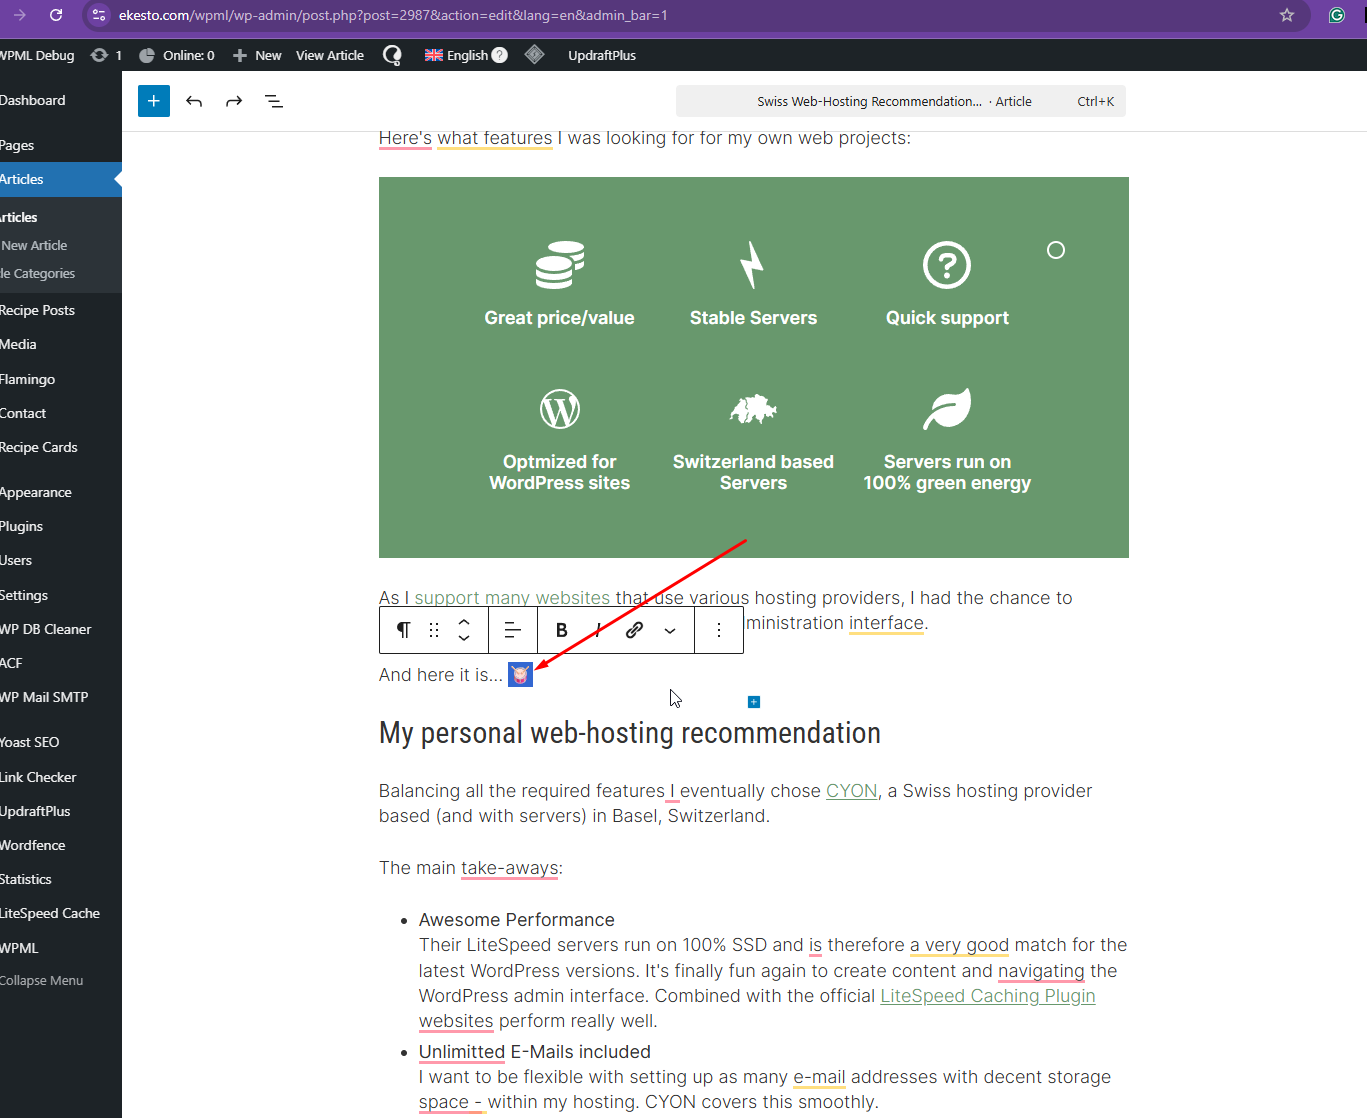
Task: Open the English language switcher
Action: pyautogui.click(x=456, y=55)
